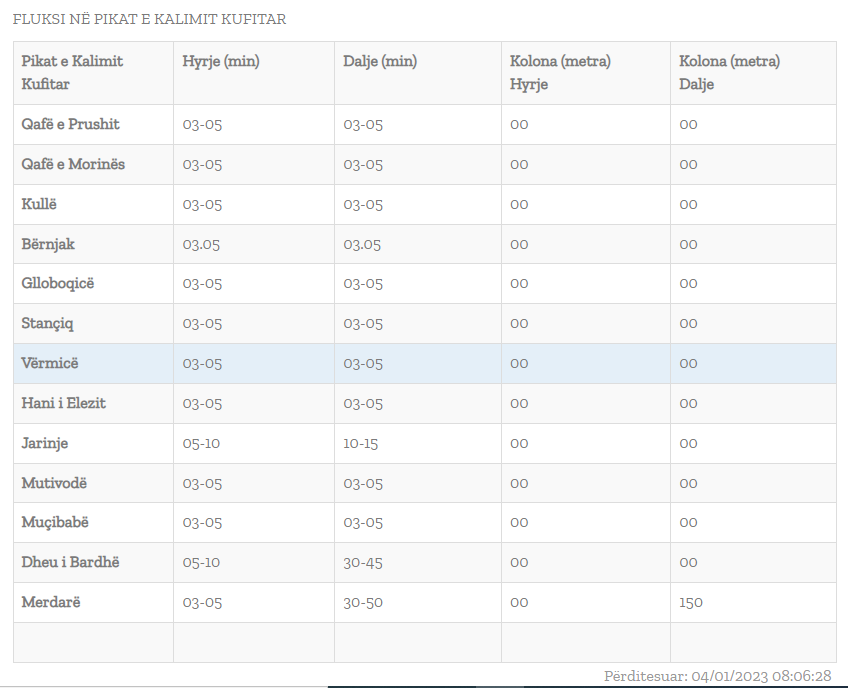This screenshot has height=688, width=848.
Task: Select the Dheu i Bardhë row
Action: tap(71, 562)
